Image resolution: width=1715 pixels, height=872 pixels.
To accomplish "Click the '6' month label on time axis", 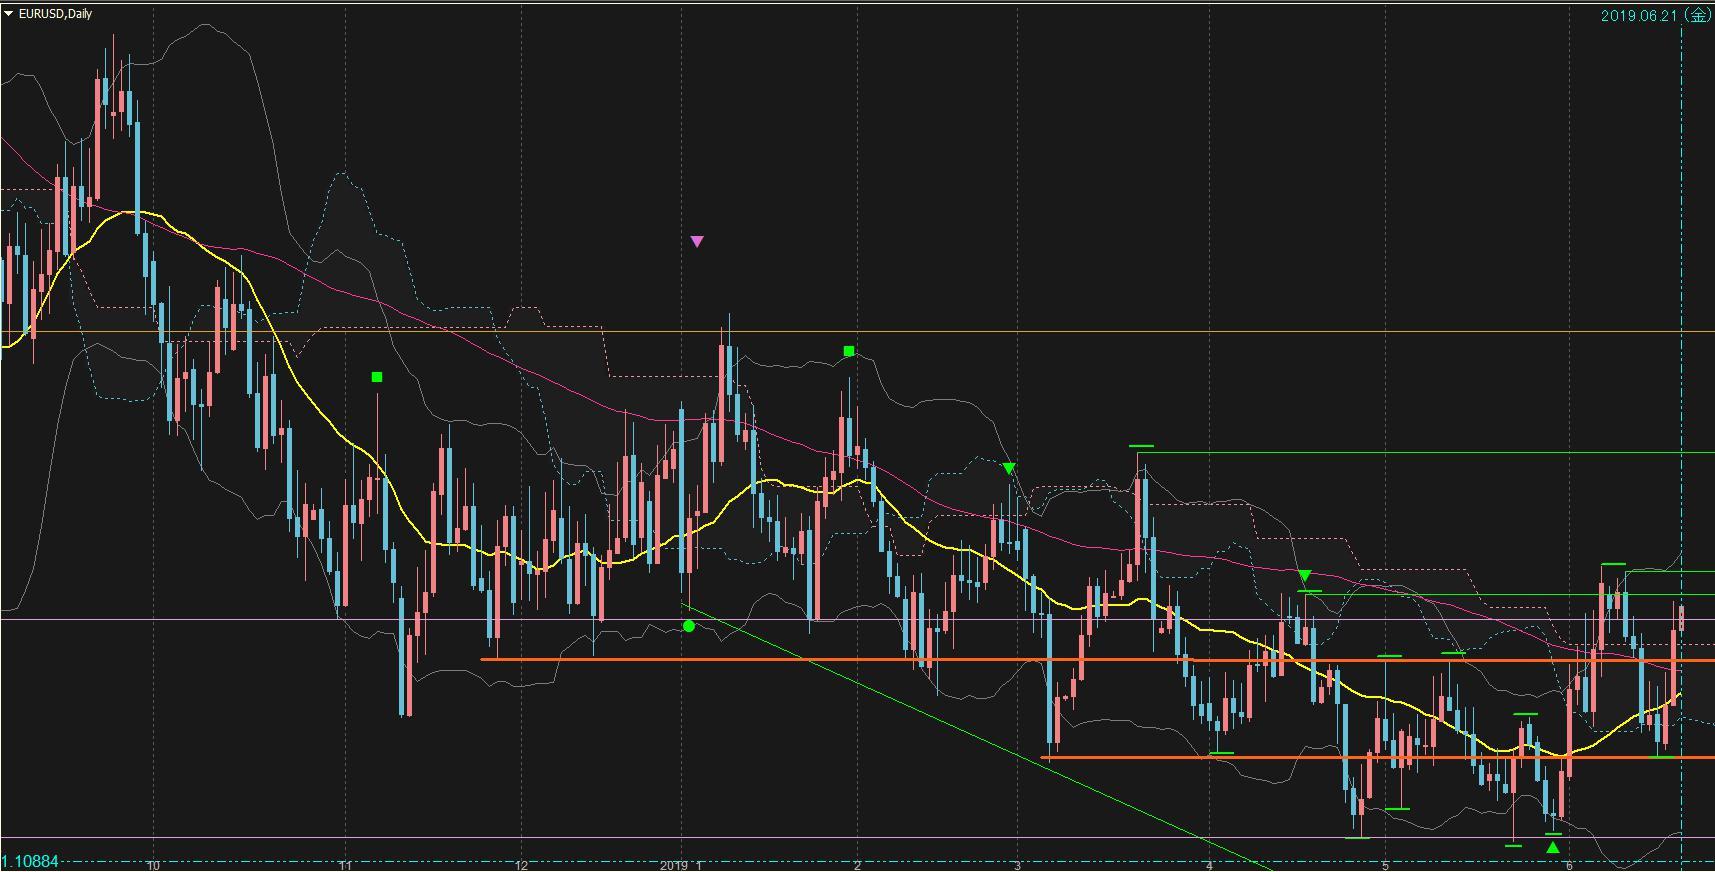I will tap(1569, 865).
